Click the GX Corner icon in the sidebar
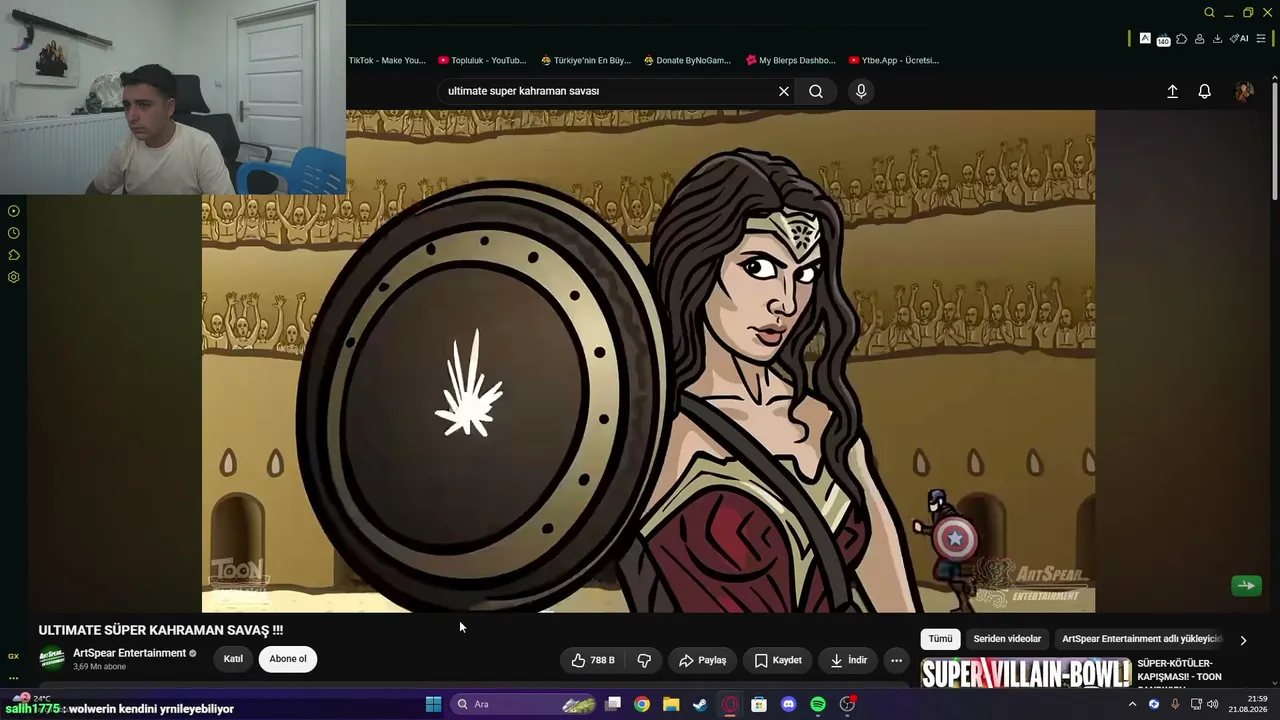 tap(14, 656)
